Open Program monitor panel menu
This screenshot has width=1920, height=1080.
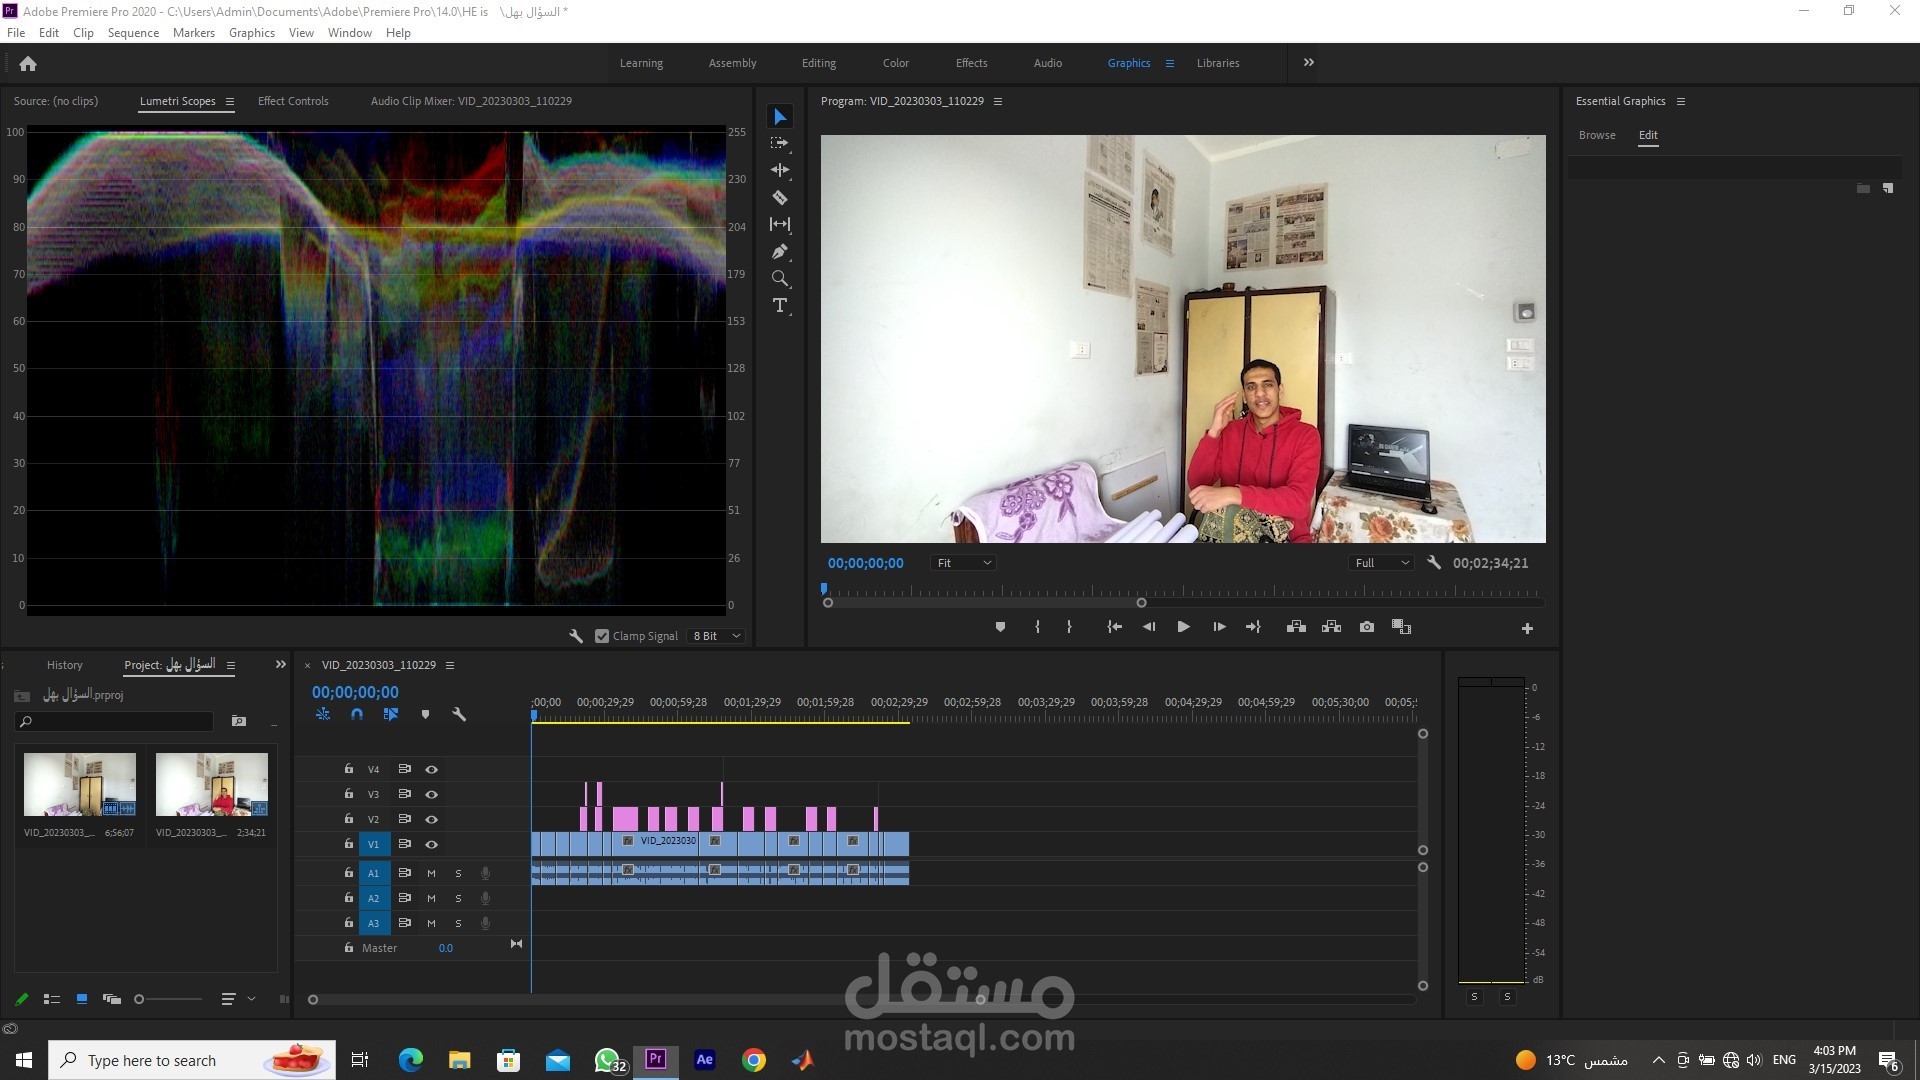(x=997, y=101)
